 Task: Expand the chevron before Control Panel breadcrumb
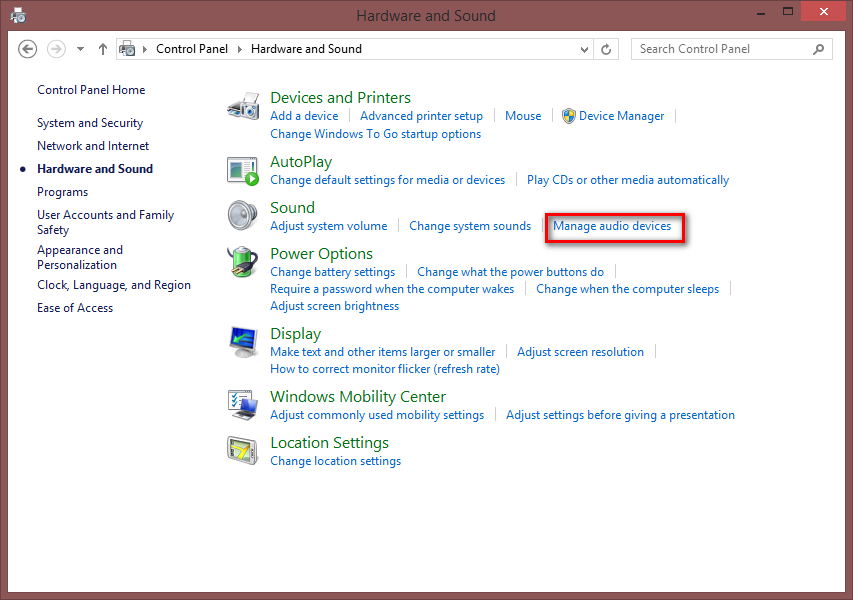point(145,50)
